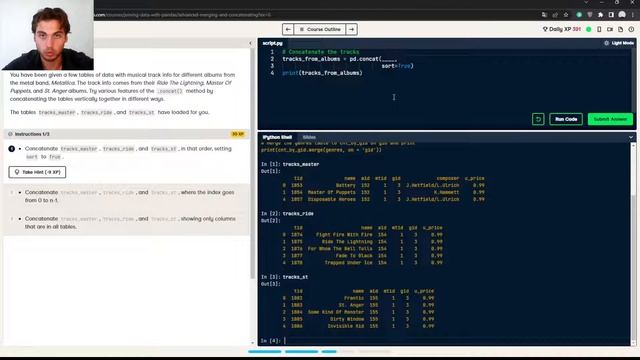Click the instructions panel vertical scrollbar
Viewport: 640px width, 360px height.
click(253, 163)
